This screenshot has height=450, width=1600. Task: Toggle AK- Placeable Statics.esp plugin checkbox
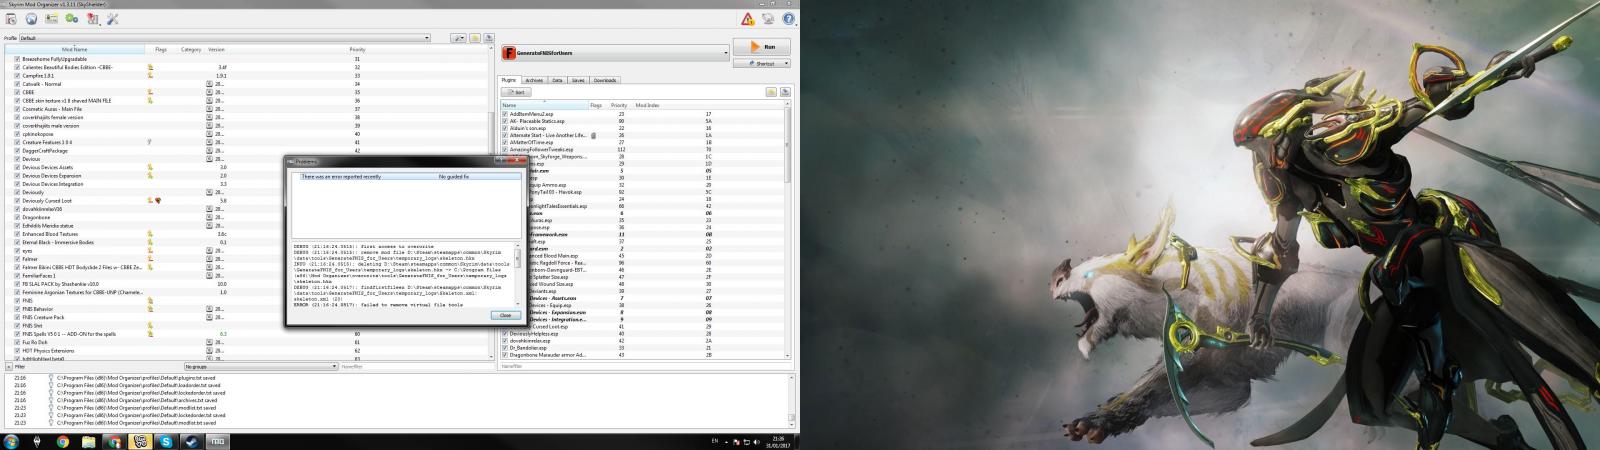[x=505, y=121]
